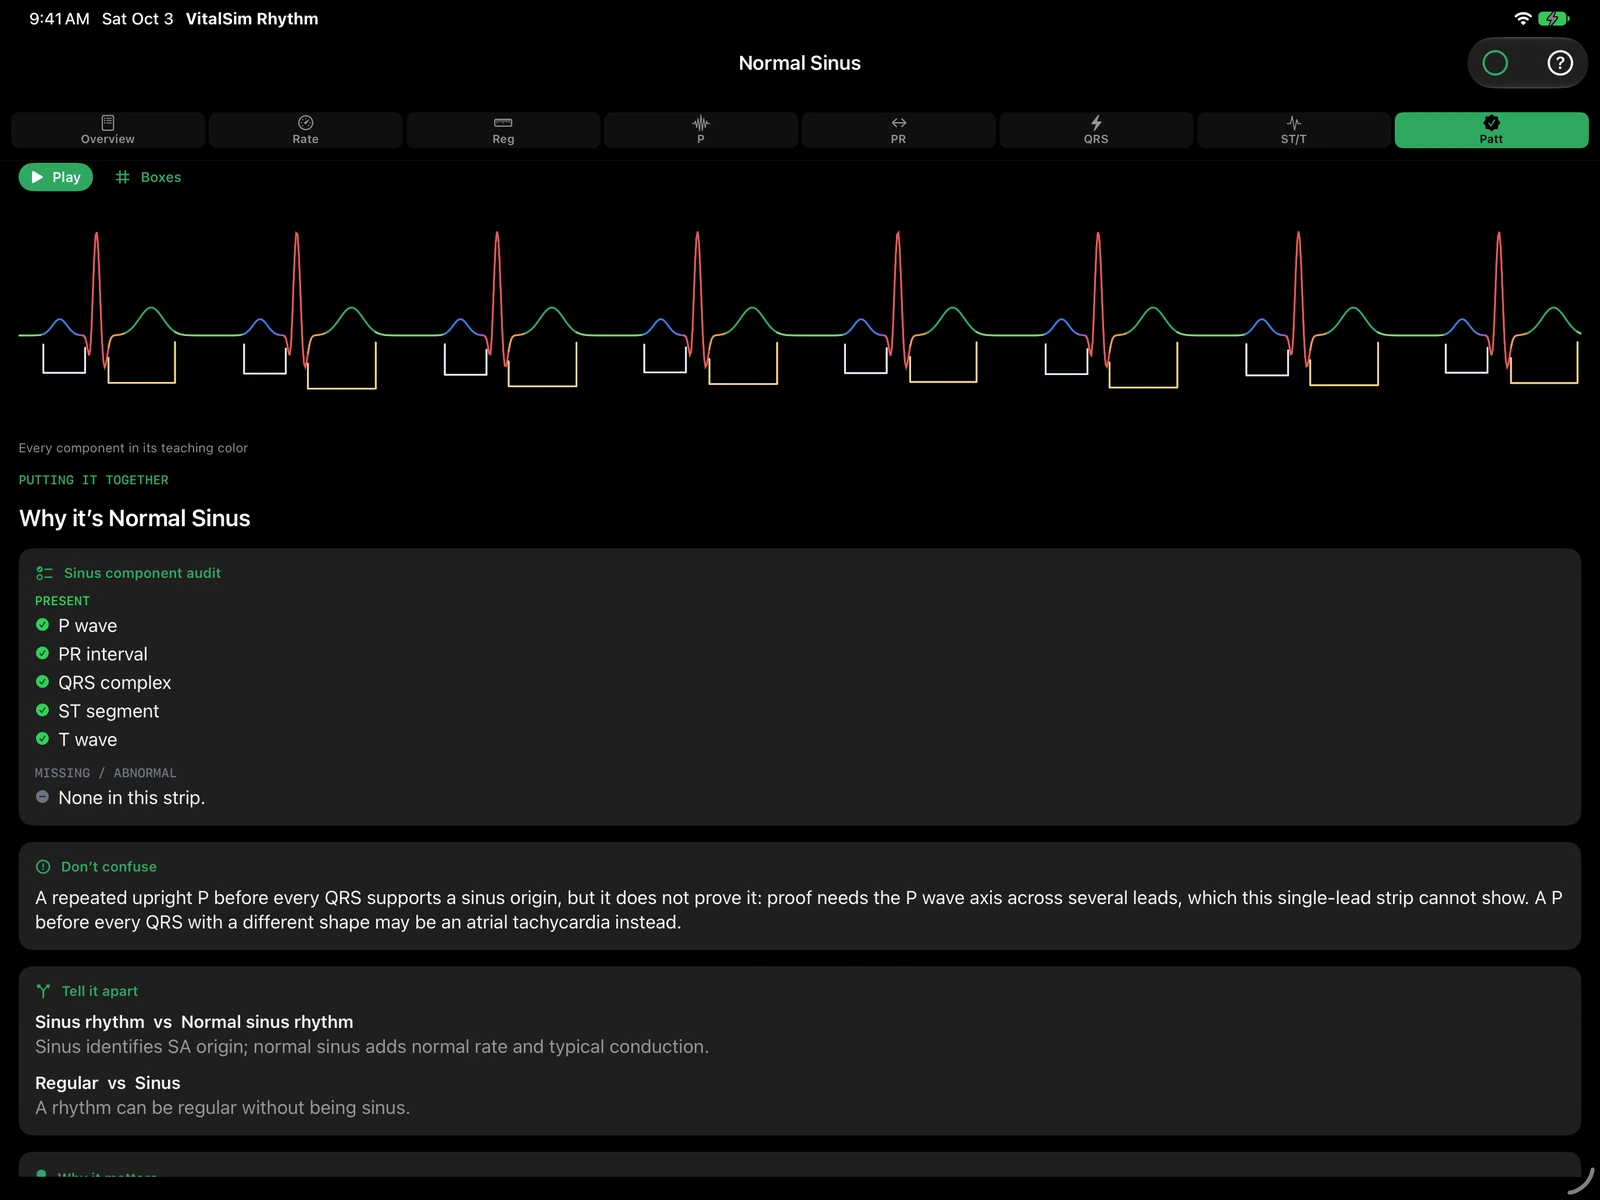Select the Patt pattern tab
This screenshot has width=1600, height=1200.
[x=1491, y=130]
